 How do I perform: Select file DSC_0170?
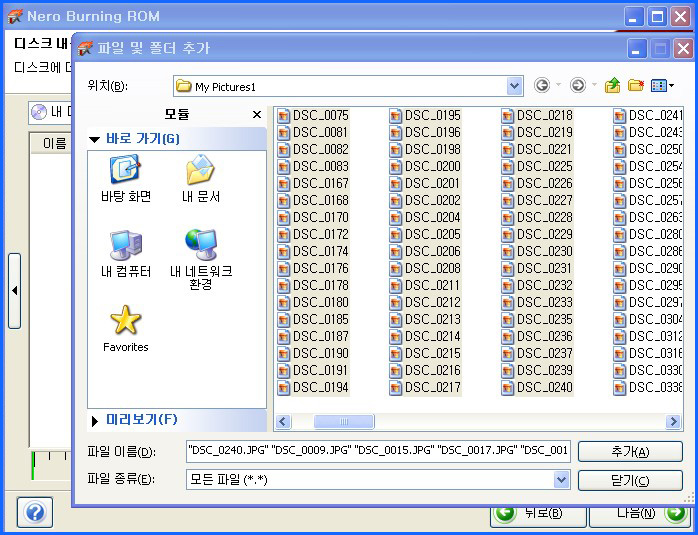[312, 218]
